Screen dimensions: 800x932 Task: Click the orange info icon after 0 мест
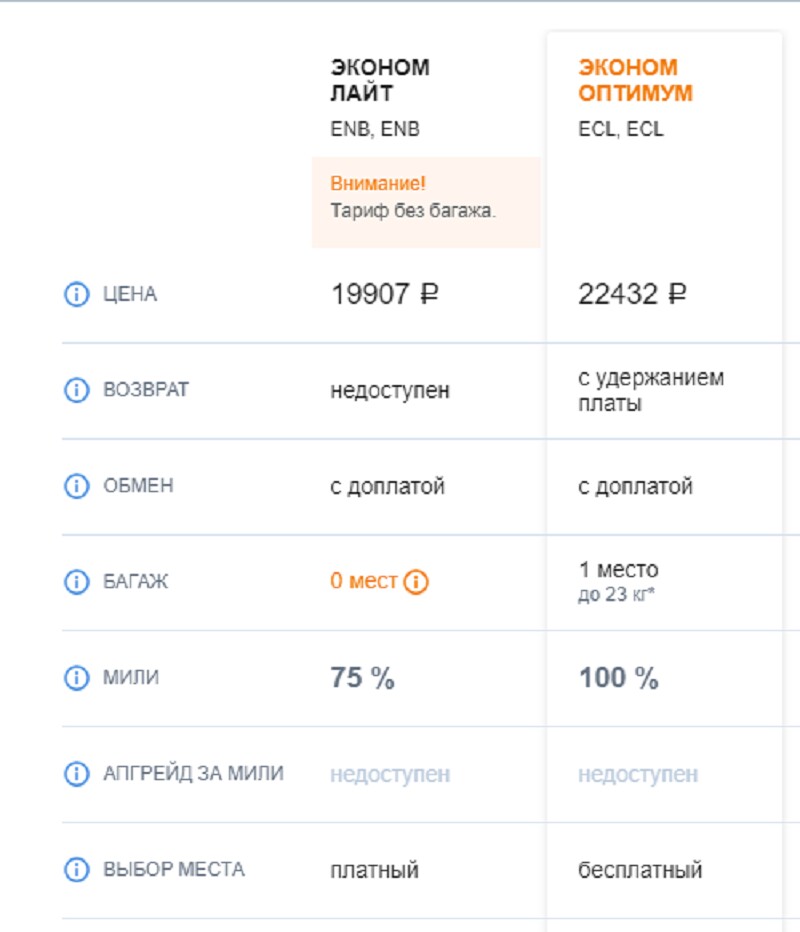tap(415, 581)
